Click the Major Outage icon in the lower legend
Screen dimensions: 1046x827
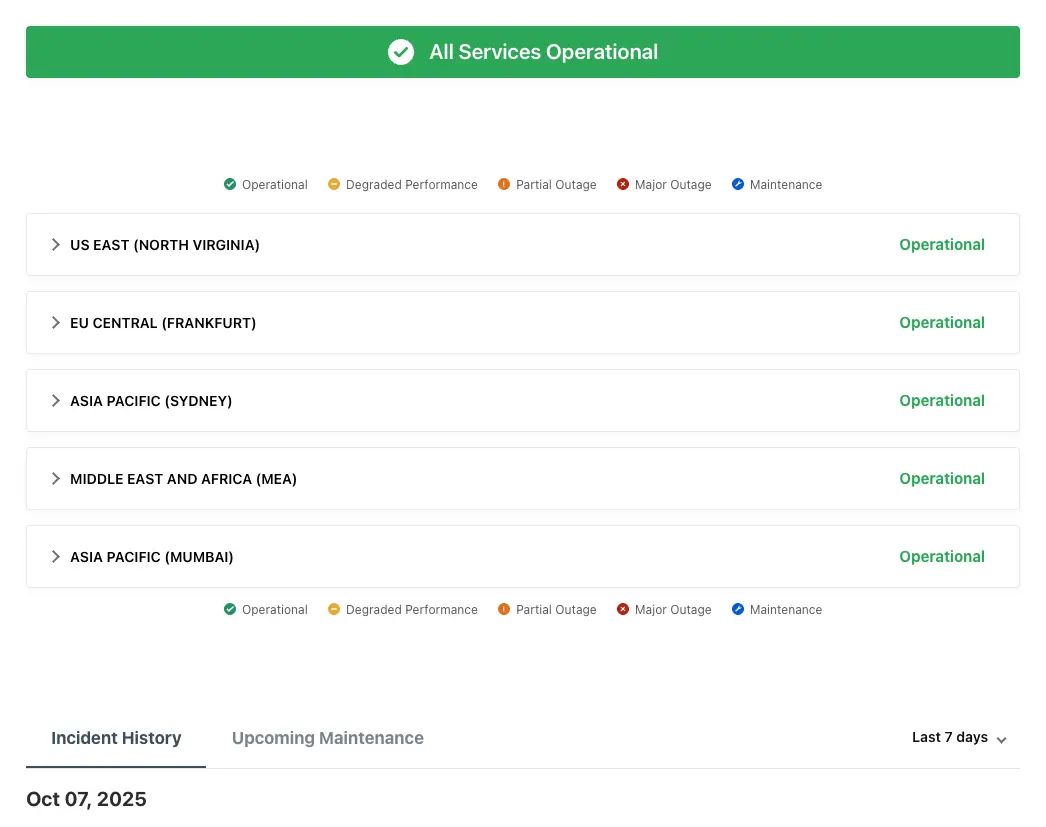click(622, 609)
